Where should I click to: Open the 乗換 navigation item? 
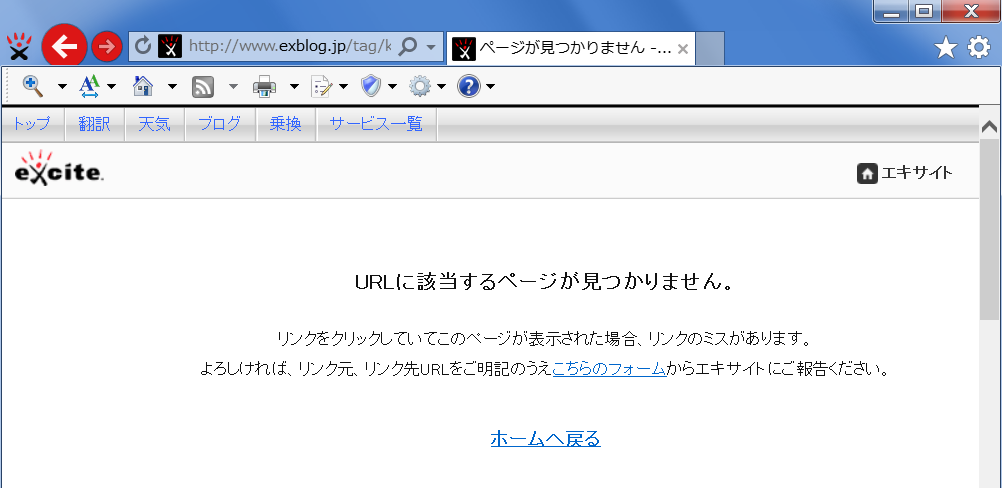286,124
